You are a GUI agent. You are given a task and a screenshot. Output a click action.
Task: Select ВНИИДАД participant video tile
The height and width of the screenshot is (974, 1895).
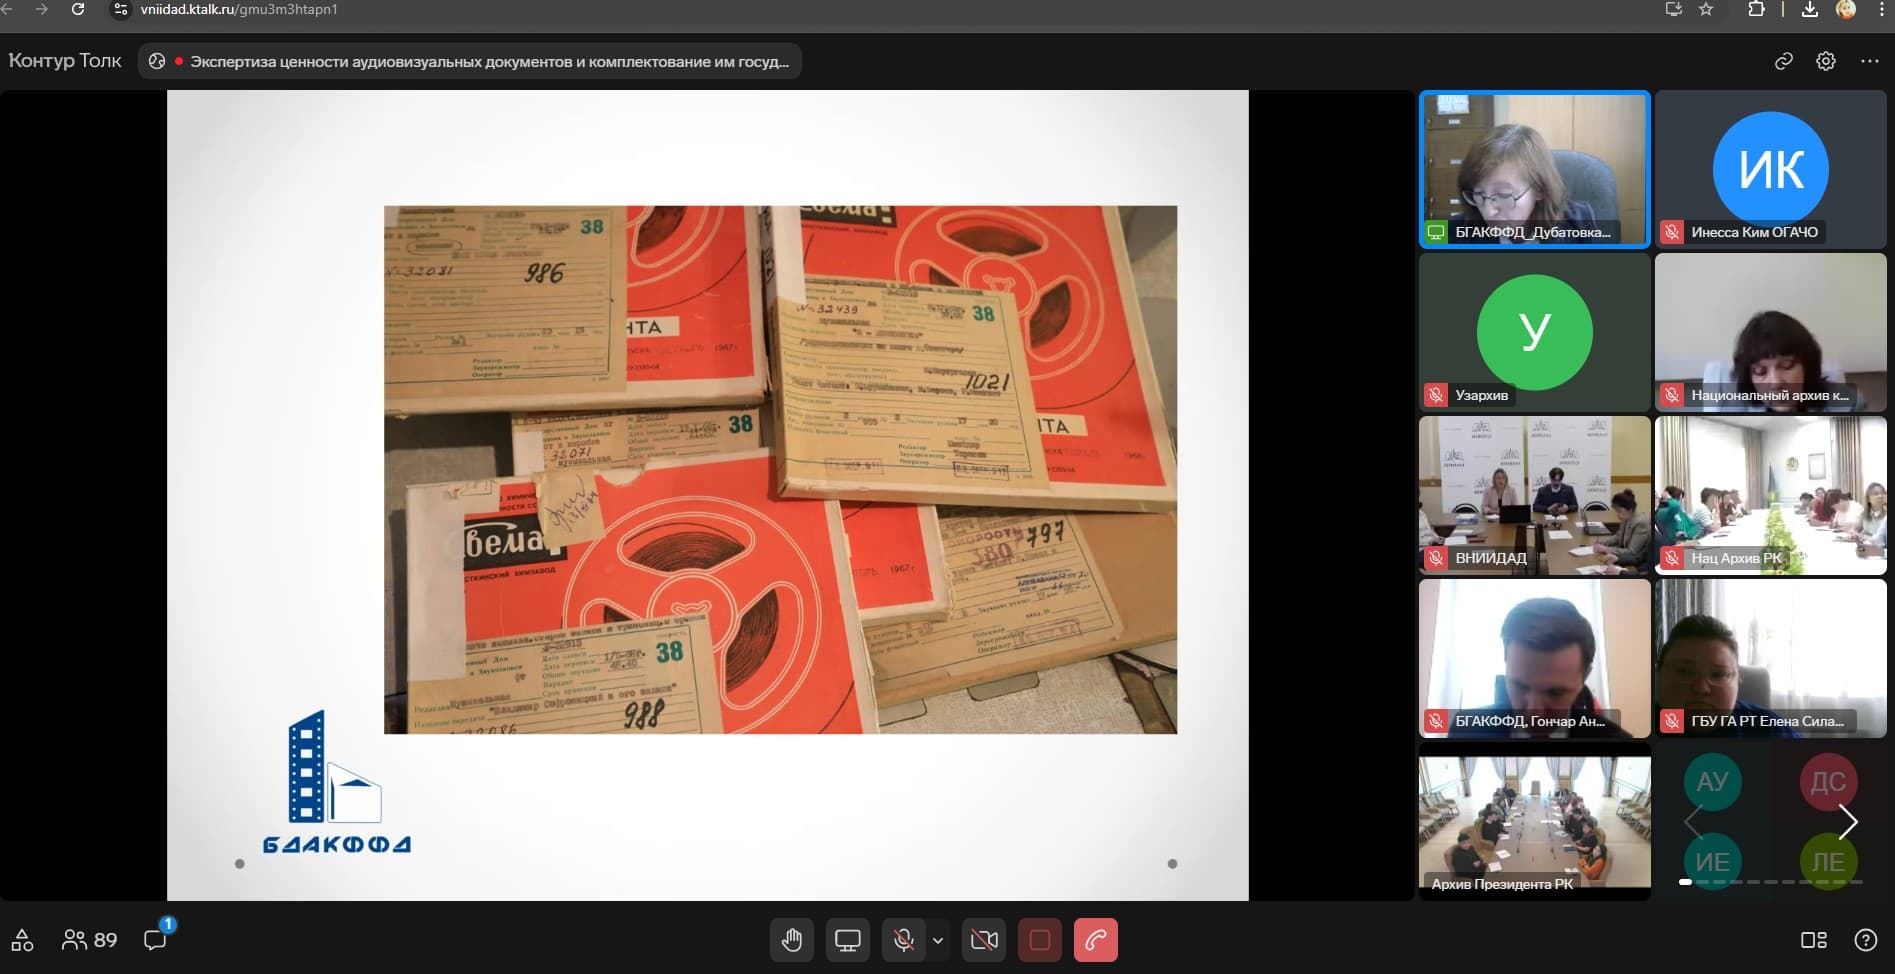pos(1534,495)
